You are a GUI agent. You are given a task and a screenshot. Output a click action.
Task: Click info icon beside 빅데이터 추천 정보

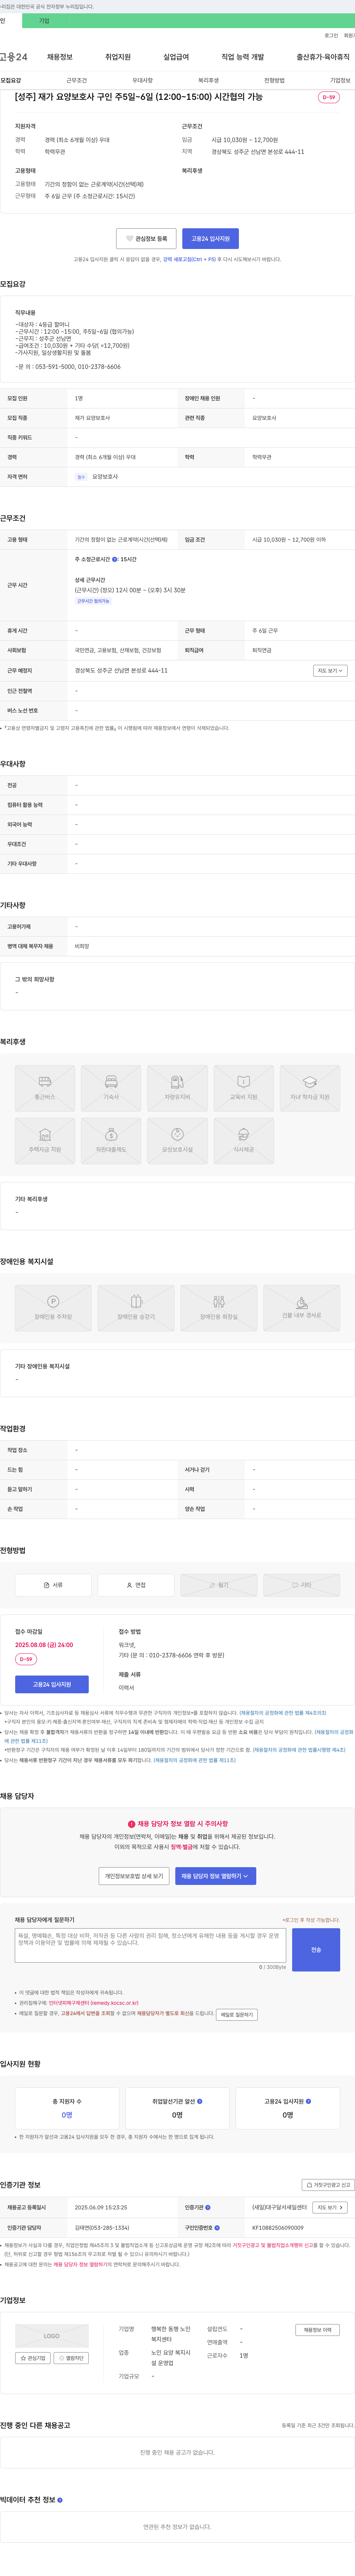pos(60,2500)
